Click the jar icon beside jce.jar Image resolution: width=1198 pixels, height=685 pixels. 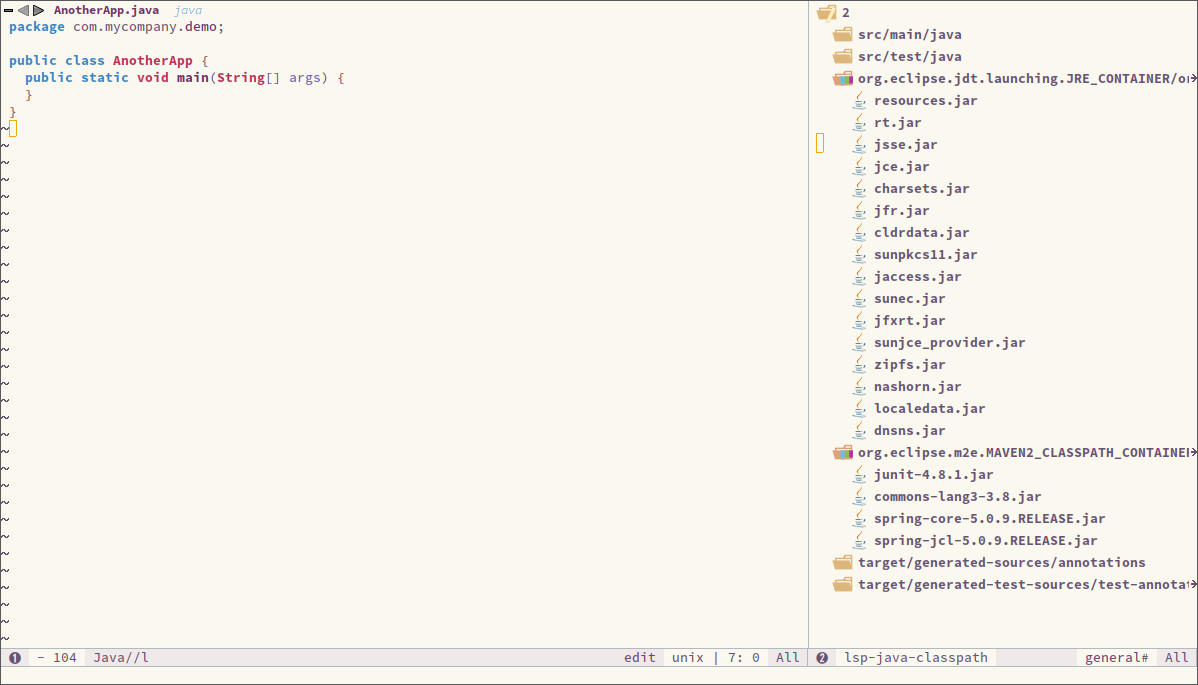(x=860, y=166)
